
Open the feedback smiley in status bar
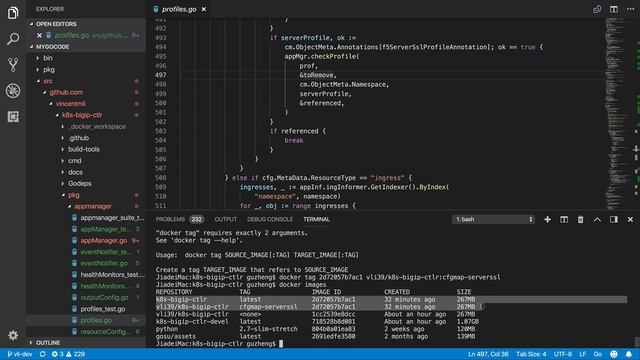tap(613, 354)
